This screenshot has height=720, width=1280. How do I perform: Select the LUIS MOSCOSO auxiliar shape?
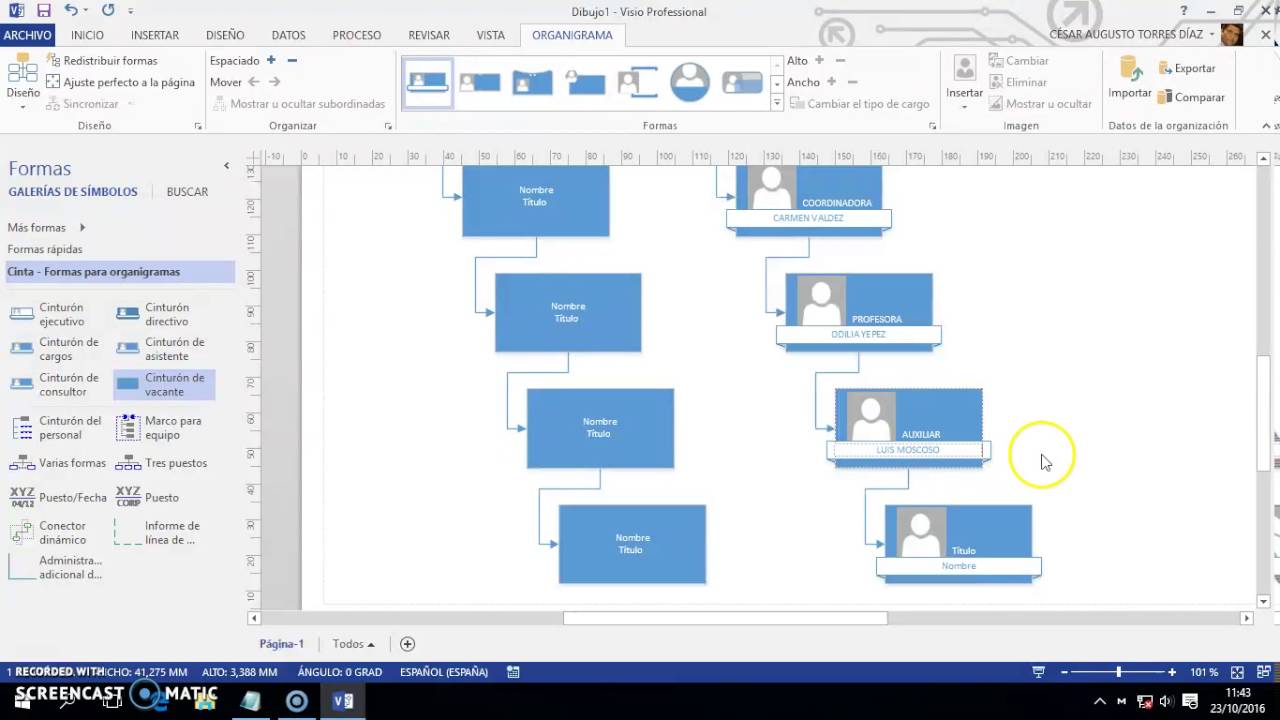tap(908, 427)
